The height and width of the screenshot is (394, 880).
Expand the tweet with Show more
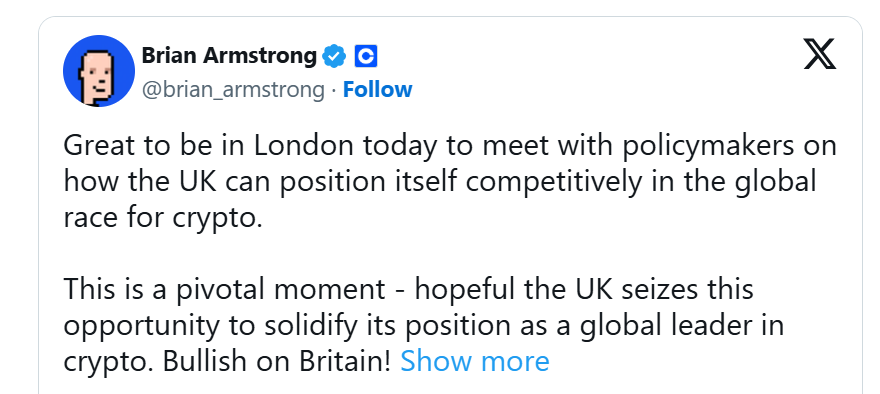point(475,361)
